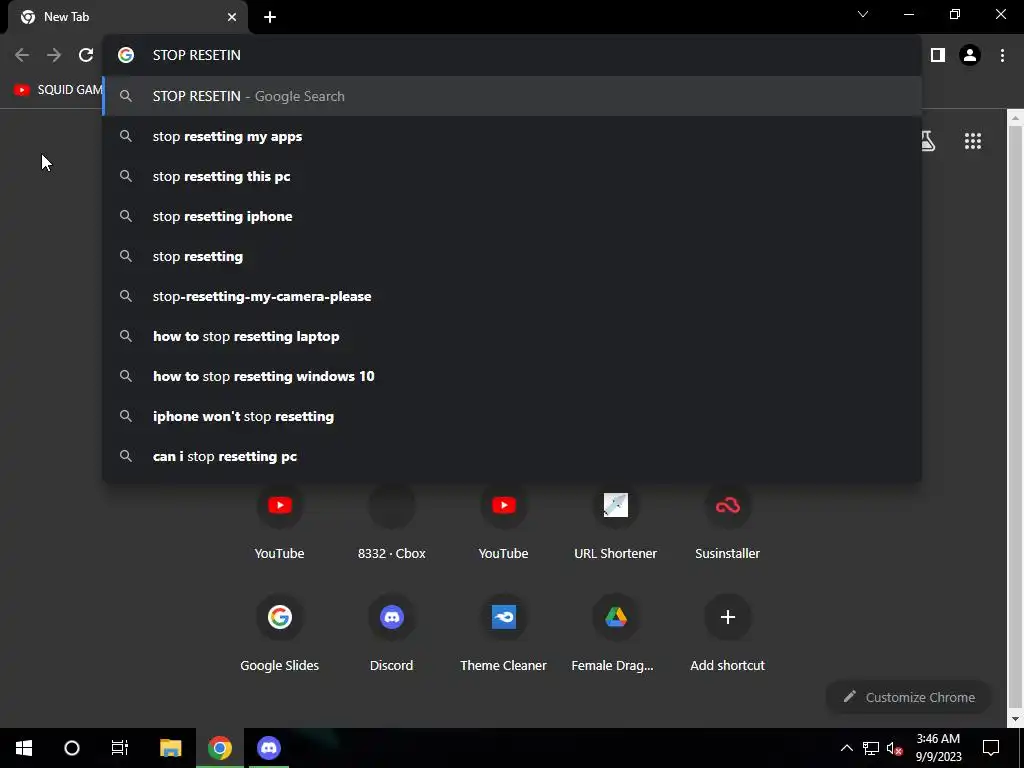The height and width of the screenshot is (768, 1024).
Task: Select the New Tab tab
Action: coord(127,17)
